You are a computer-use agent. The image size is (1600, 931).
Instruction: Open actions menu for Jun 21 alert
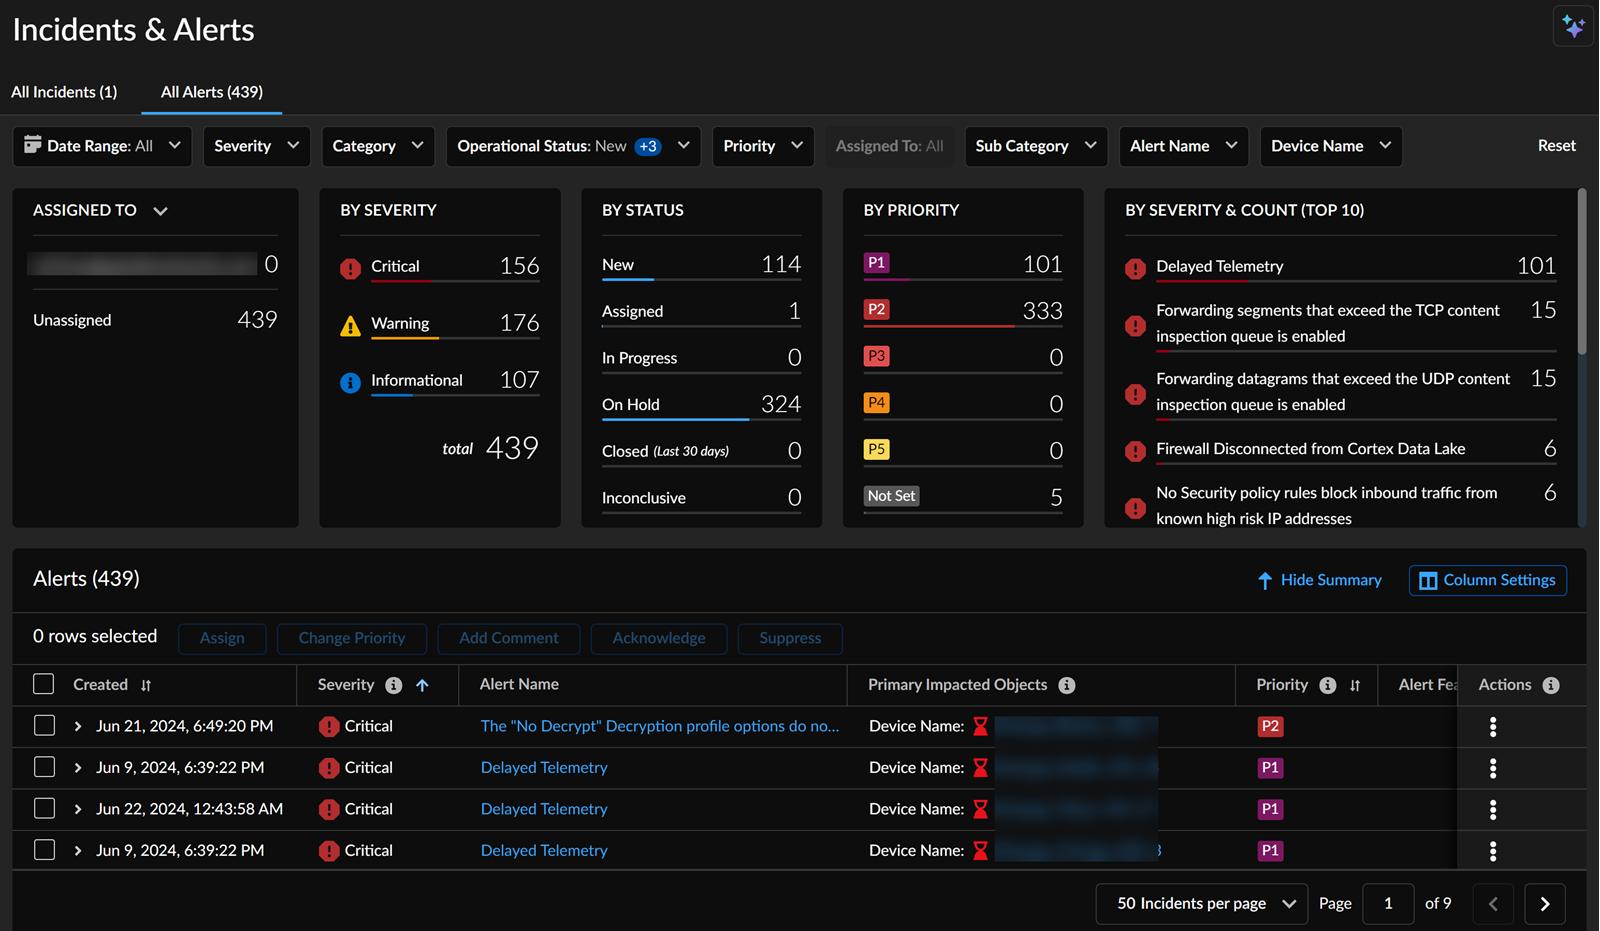pos(1493,727)
